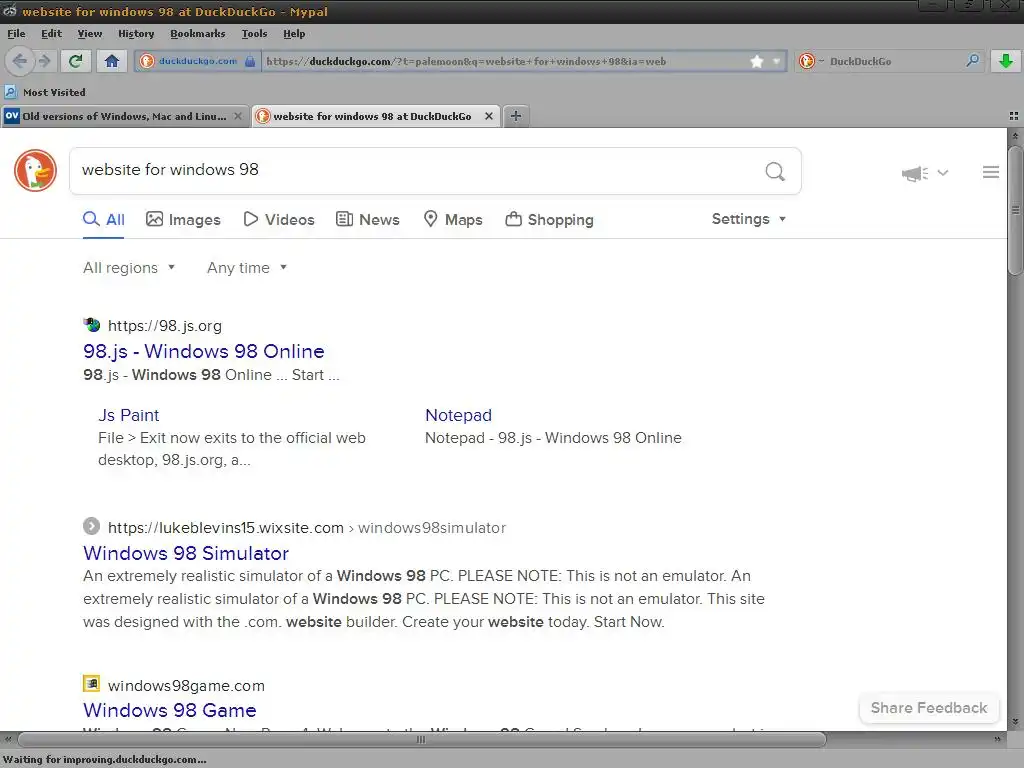Click the scroll right arrow
Image resolution: width=1024 pixels, height=768 pixels.
click(x=997, y=739)
